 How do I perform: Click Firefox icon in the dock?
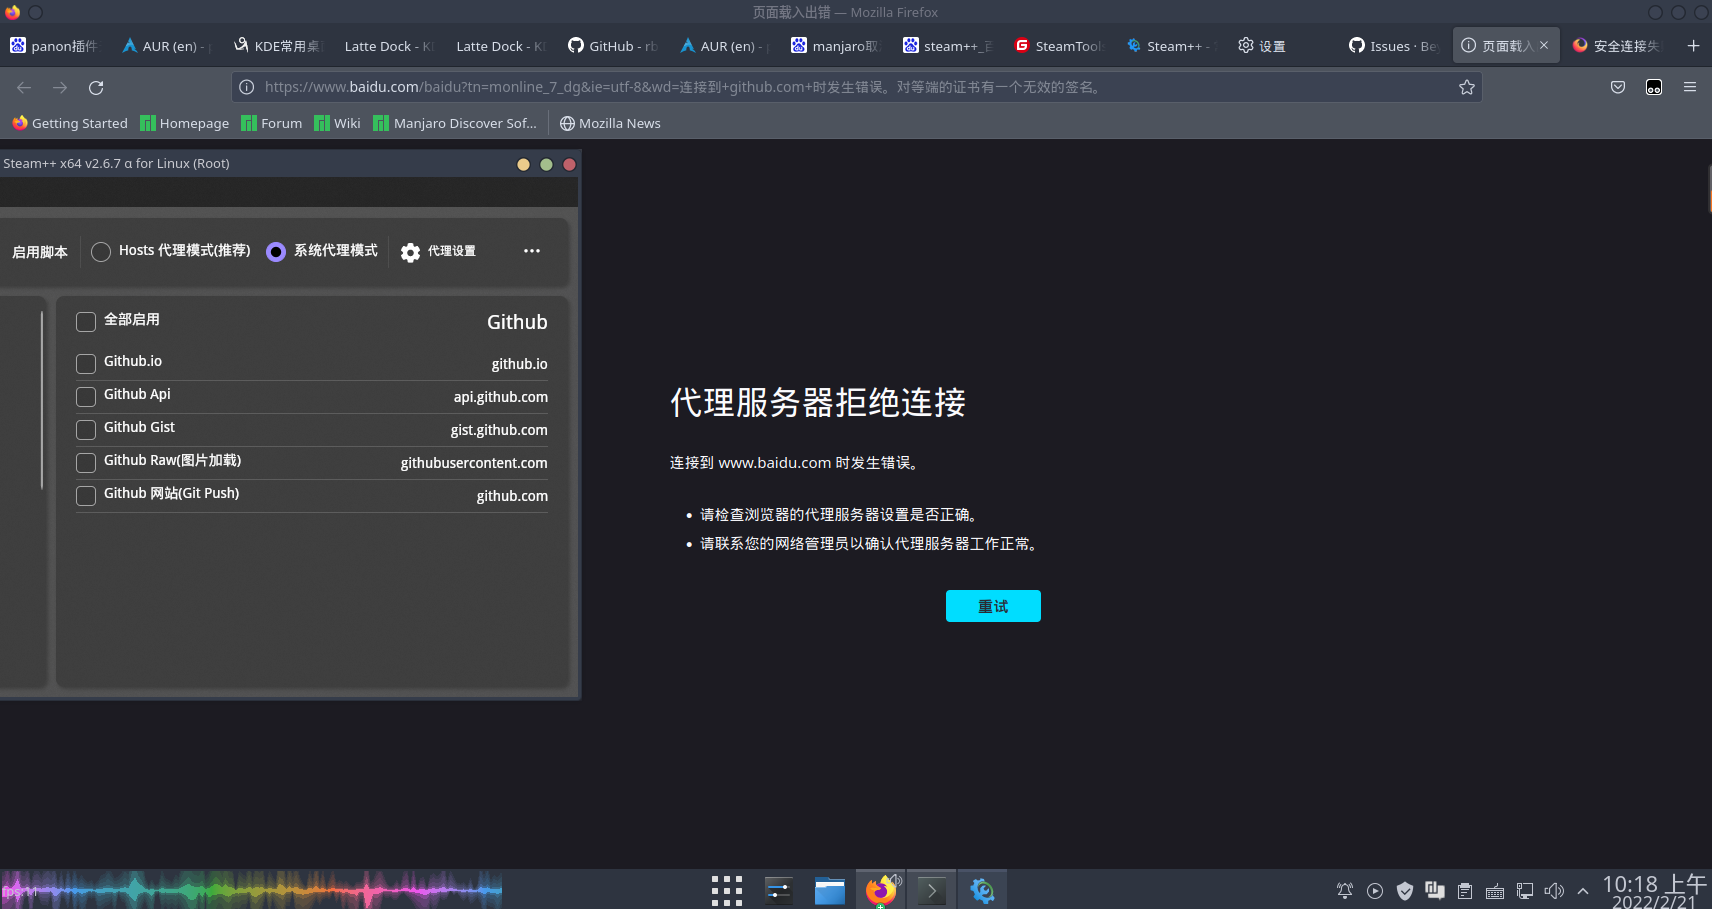point(881,890)
